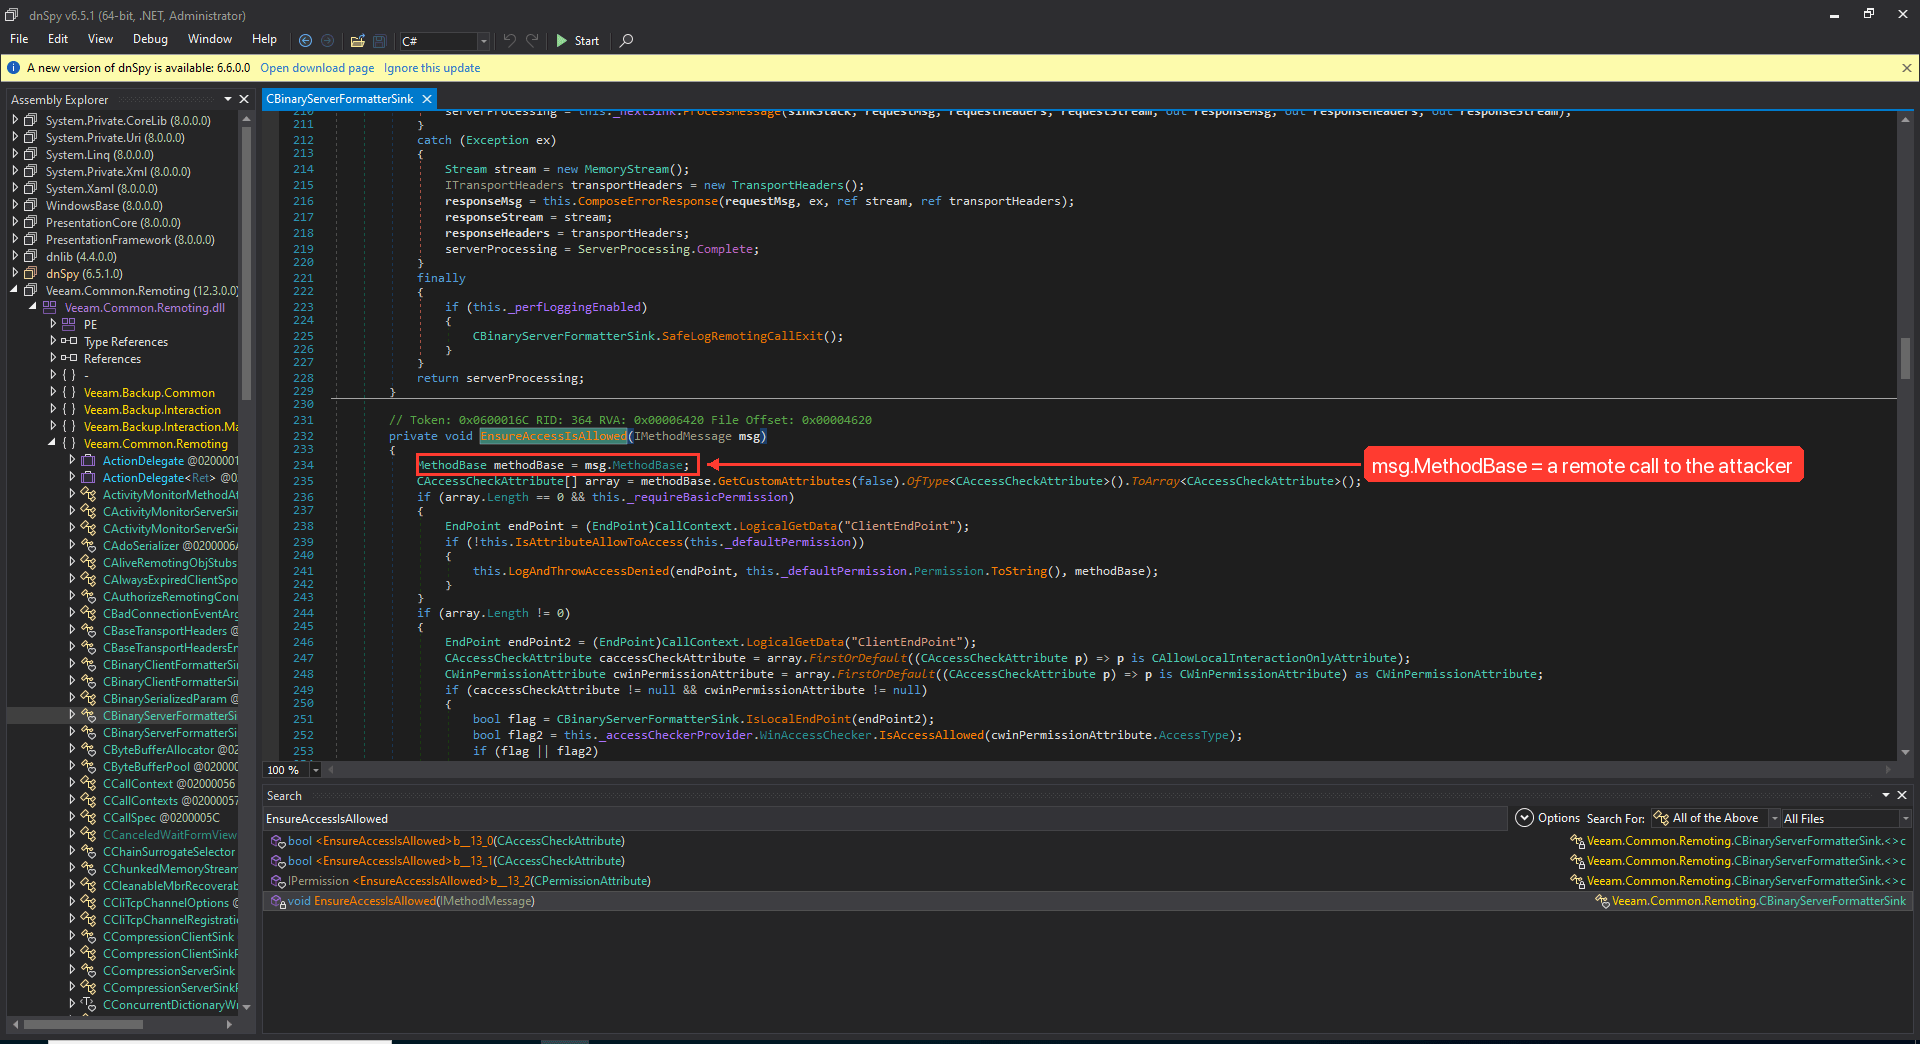Screen dimensions: 1920x1044
Task: Click Assembly Explorer horizontal scrollbar thumb
Action: tap(83, 1024)
